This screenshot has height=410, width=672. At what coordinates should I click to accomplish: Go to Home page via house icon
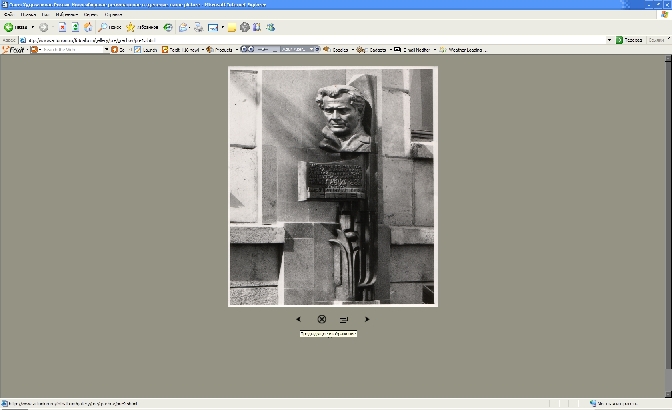88,27
